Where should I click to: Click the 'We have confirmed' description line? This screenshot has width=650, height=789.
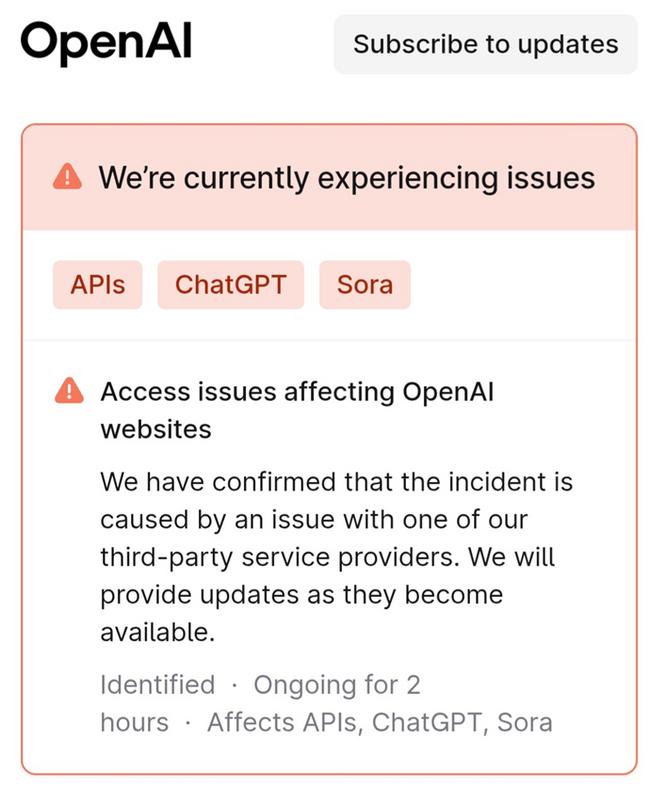pyautogui.click(x=336, y=482)
